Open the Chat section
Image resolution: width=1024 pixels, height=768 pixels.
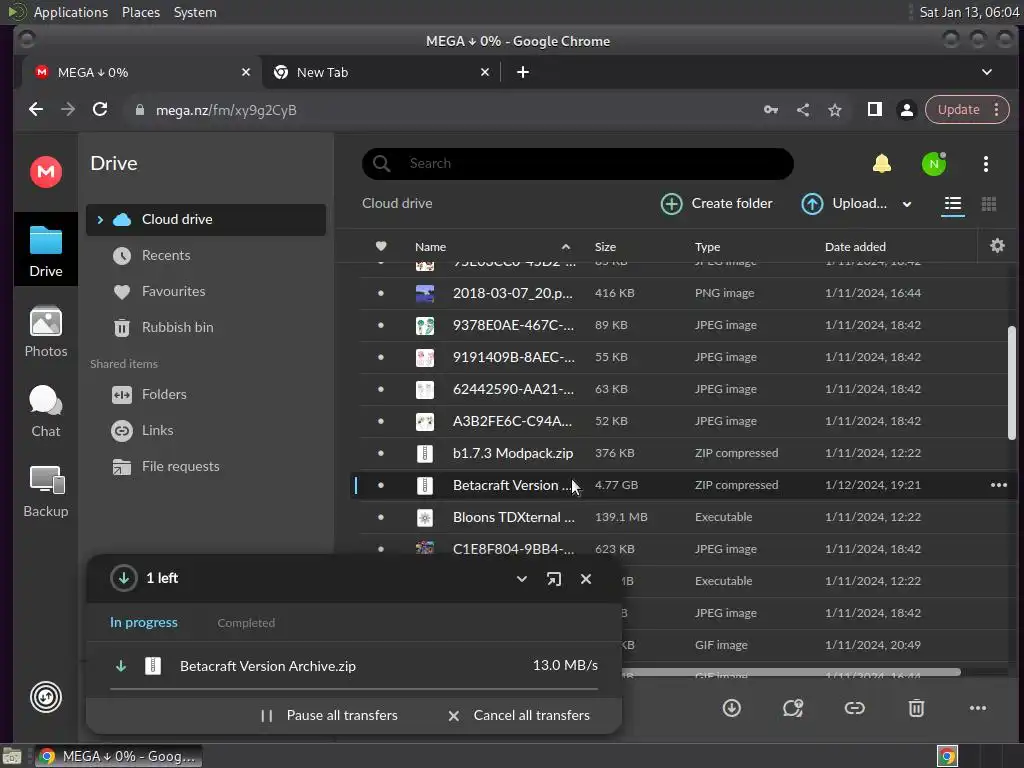[x=46, y=411]
